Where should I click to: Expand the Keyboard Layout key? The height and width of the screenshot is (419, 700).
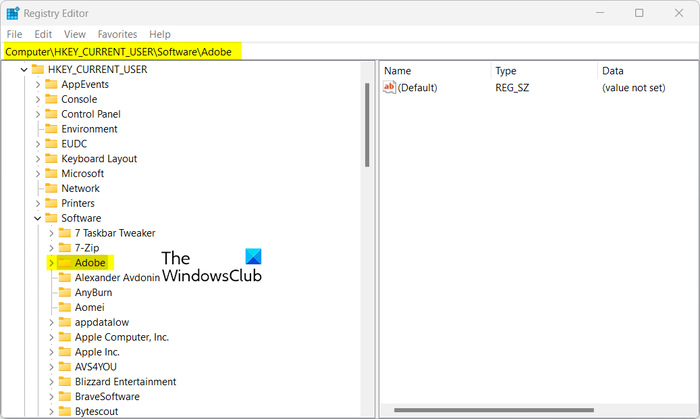point(38,159)
